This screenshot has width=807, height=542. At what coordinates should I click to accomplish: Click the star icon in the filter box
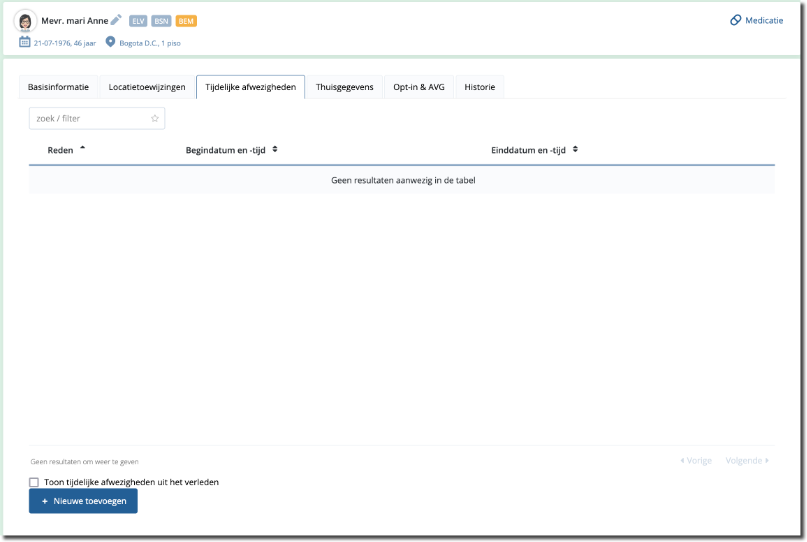[x=155, y=118]
